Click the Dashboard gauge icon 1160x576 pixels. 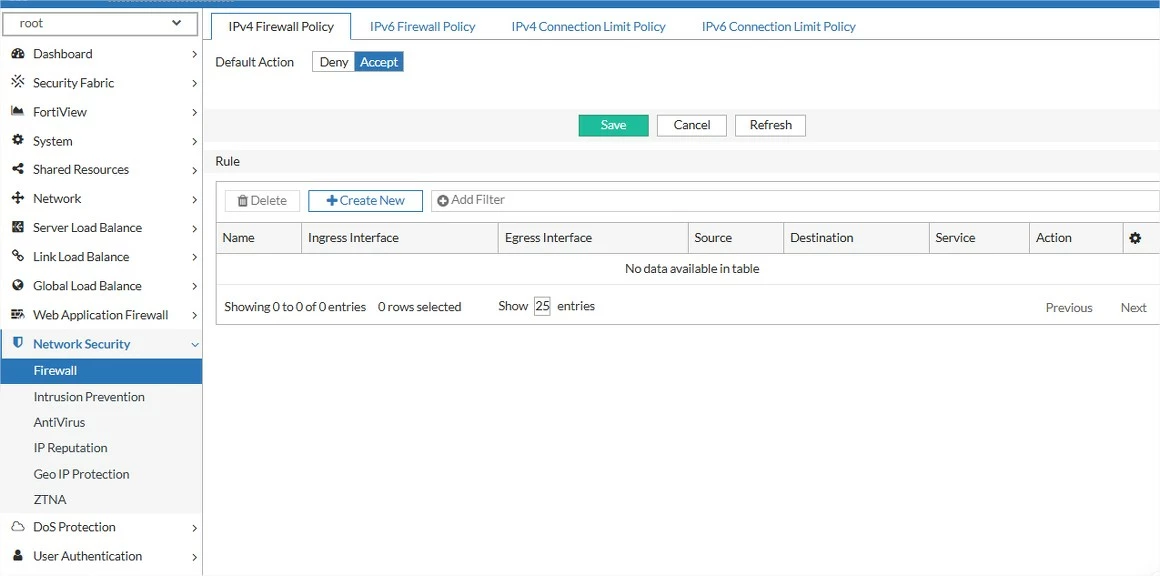point(18,54)
